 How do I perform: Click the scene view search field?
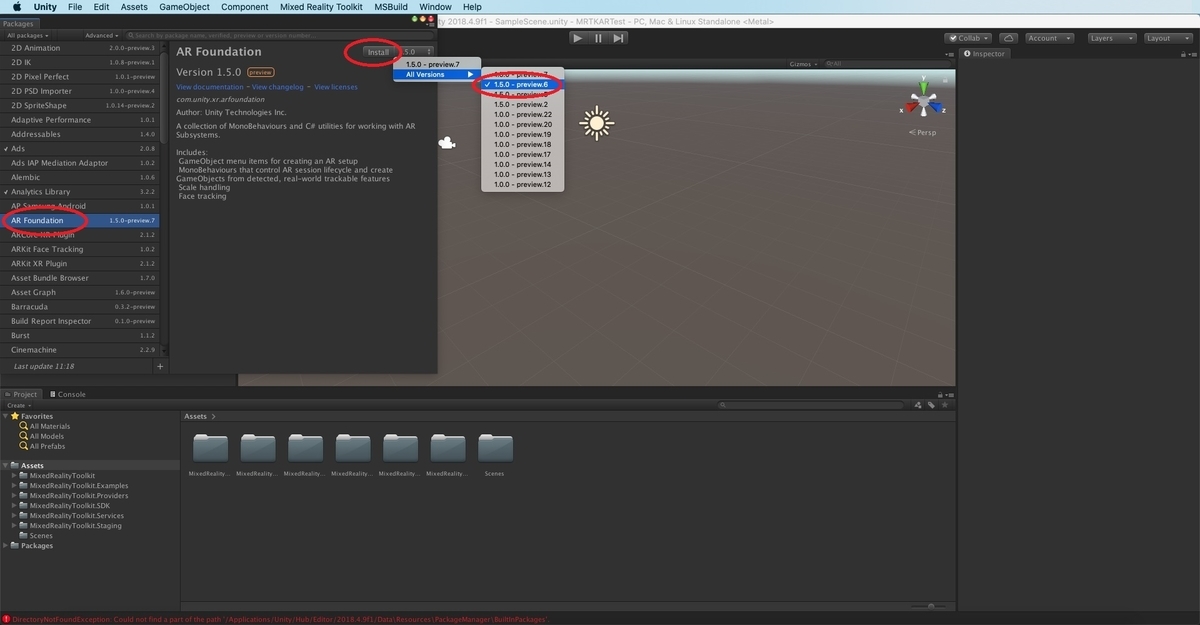coord(887,63)
